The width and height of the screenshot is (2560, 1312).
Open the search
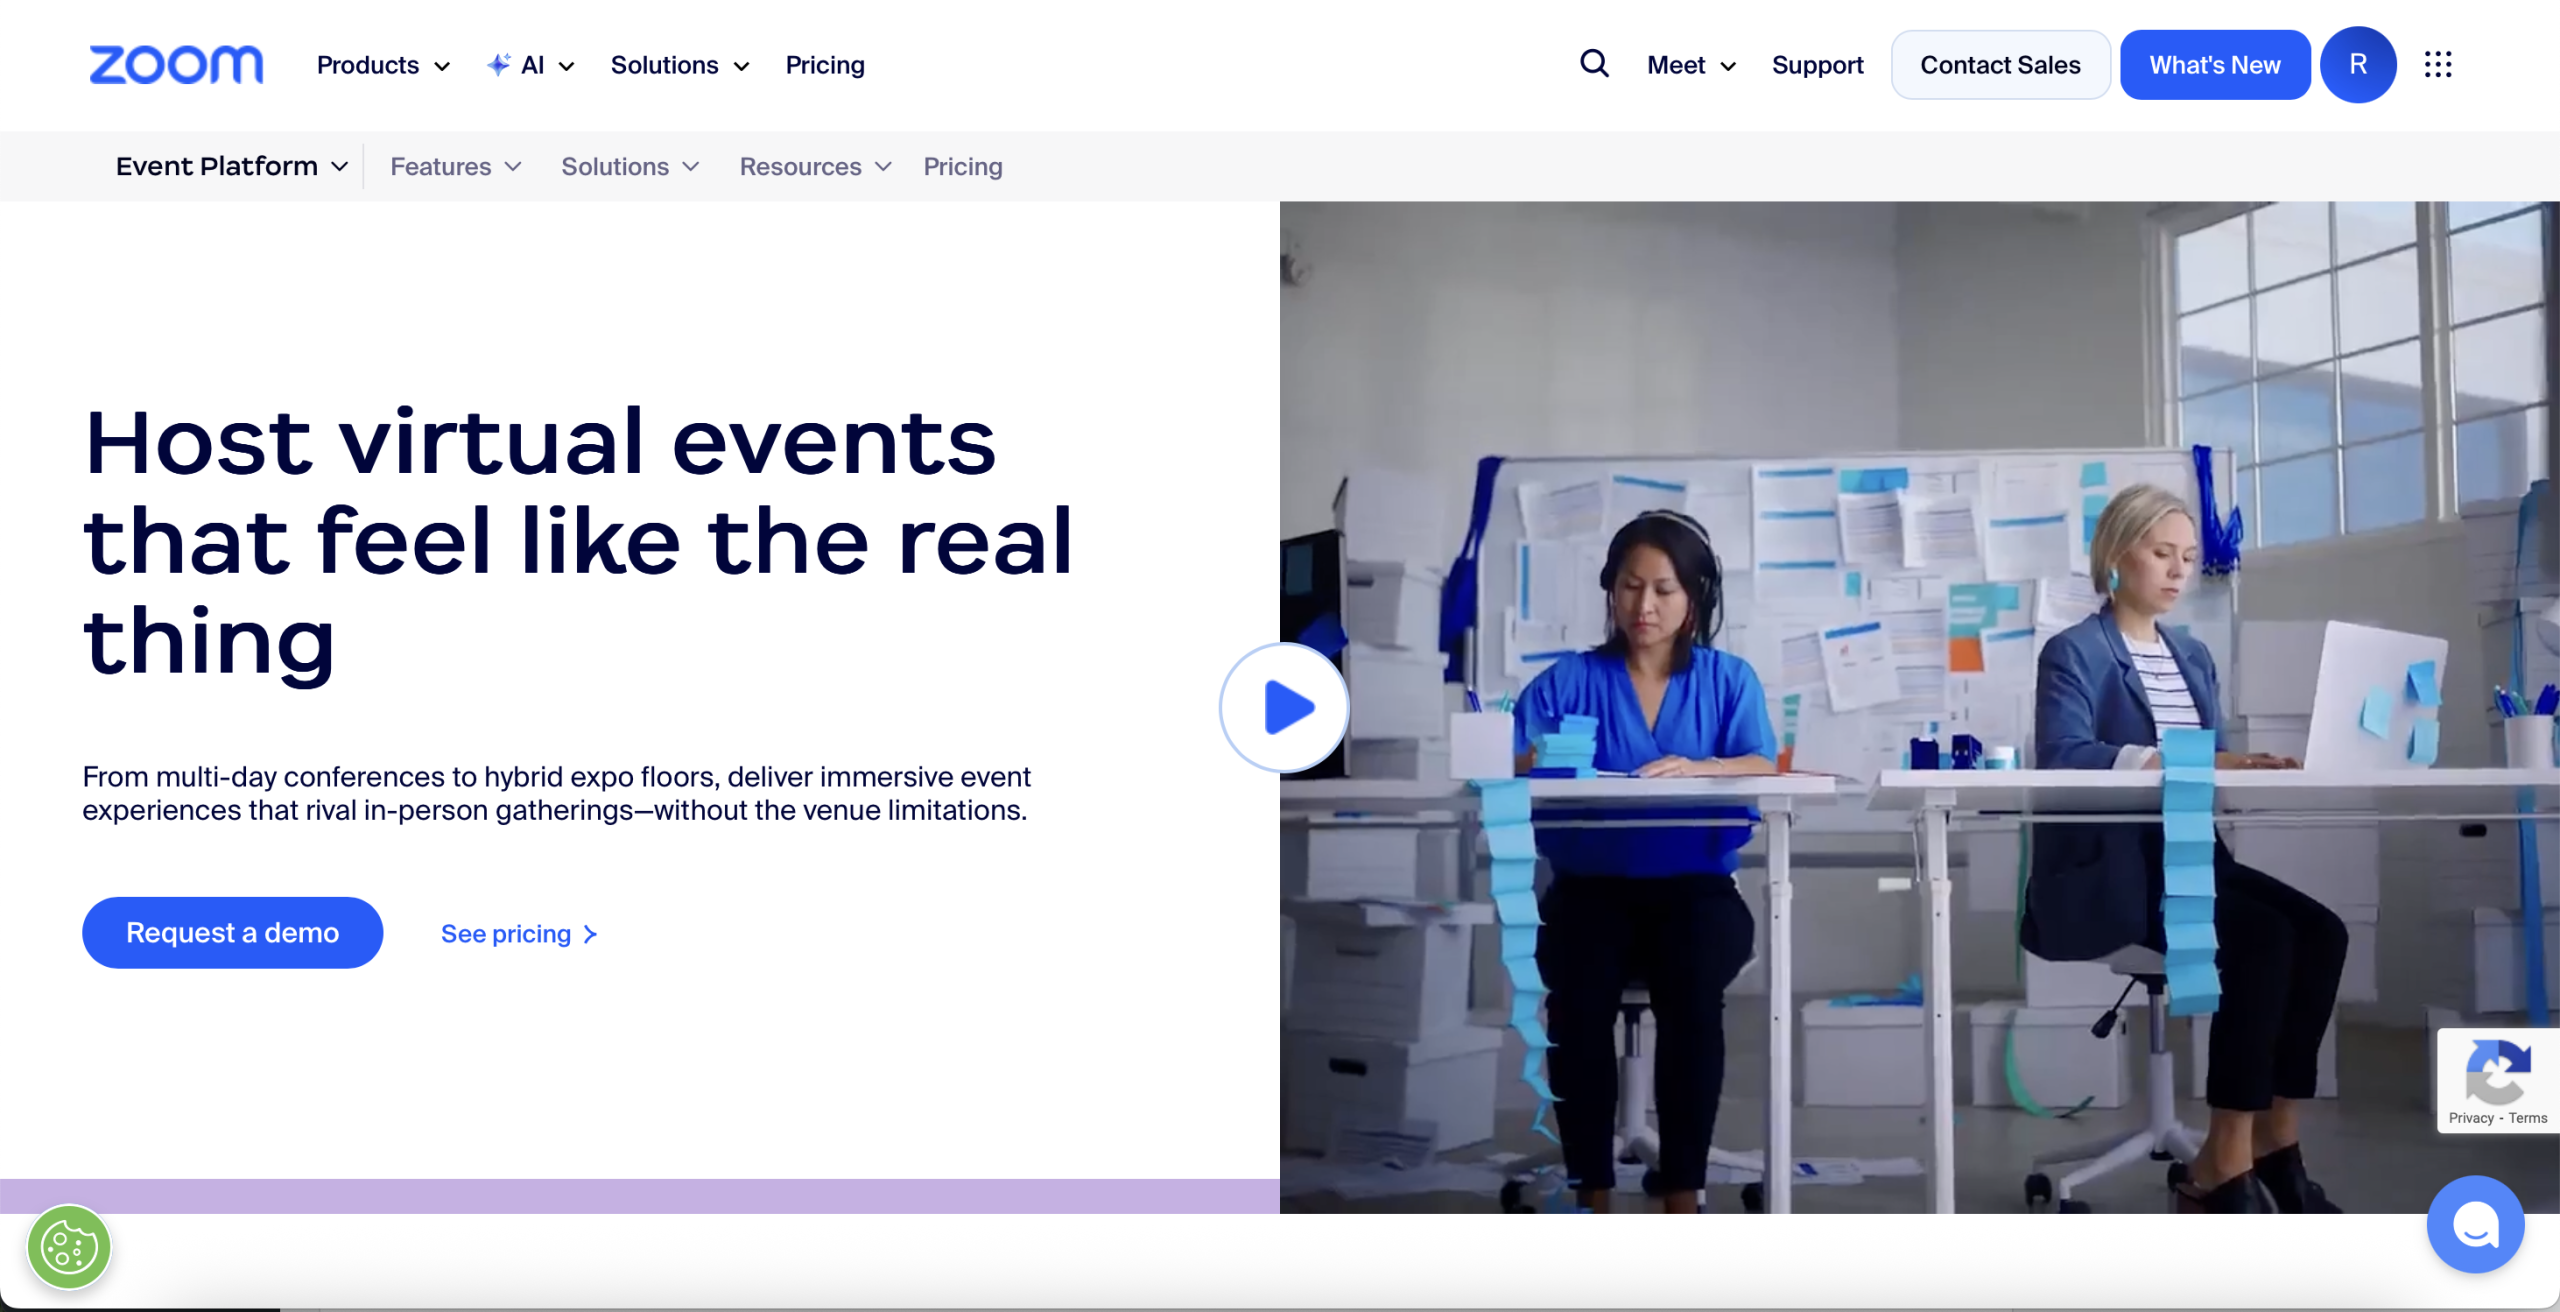click(x=1594, y=64)
